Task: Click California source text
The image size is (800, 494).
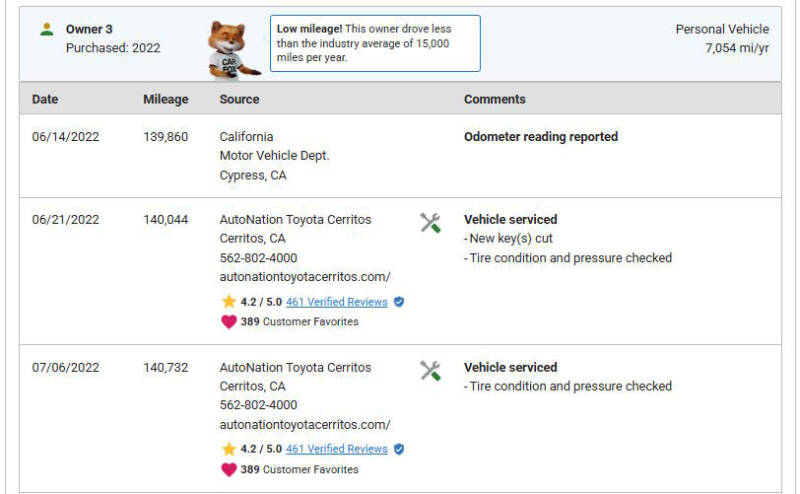Action: [246, 137]
